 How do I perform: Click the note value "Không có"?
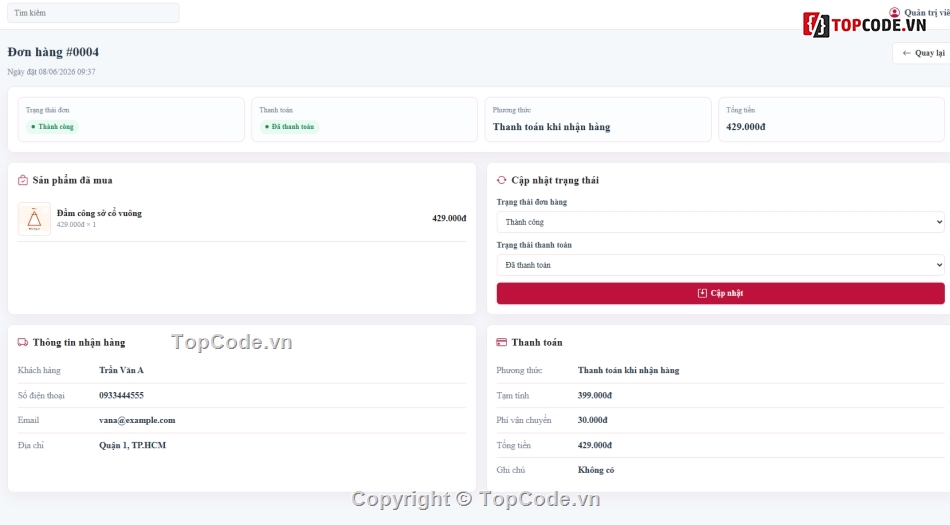tap(596, 470)
